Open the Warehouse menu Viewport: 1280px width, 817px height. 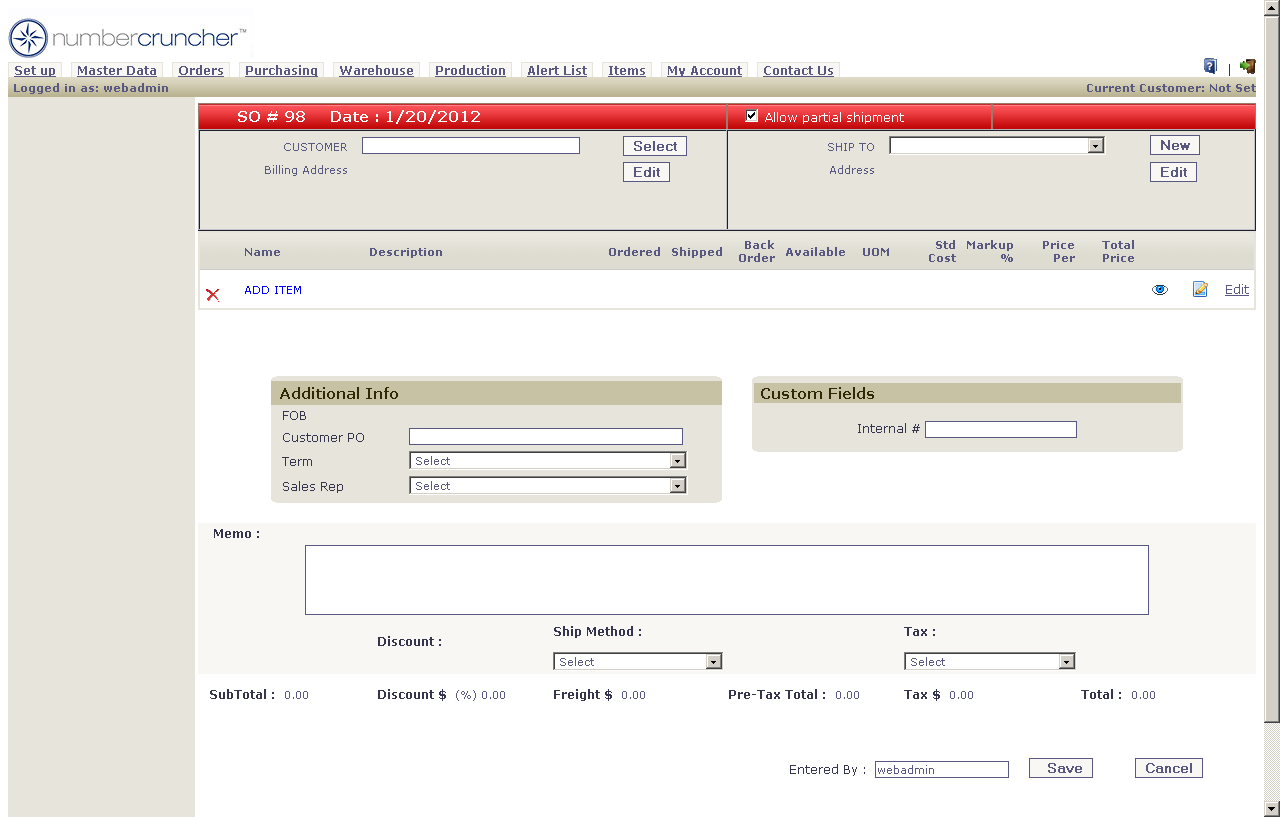coord(376,71)
